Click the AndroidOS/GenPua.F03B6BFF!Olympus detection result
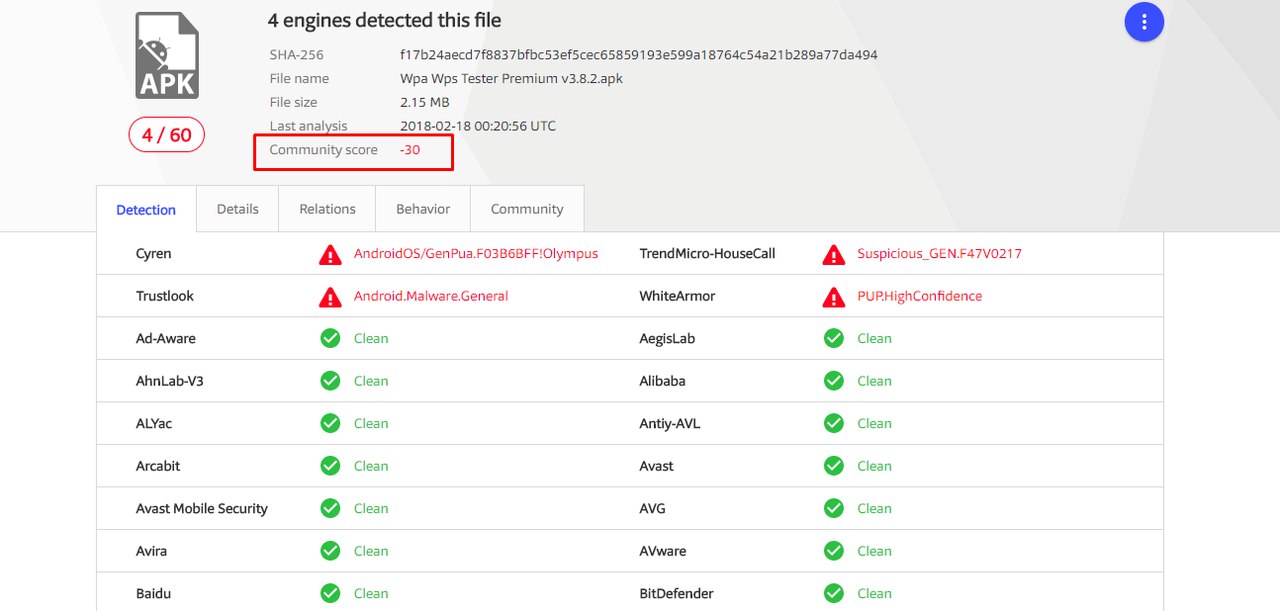The image size is (1280, 611). tap(476, 254)
